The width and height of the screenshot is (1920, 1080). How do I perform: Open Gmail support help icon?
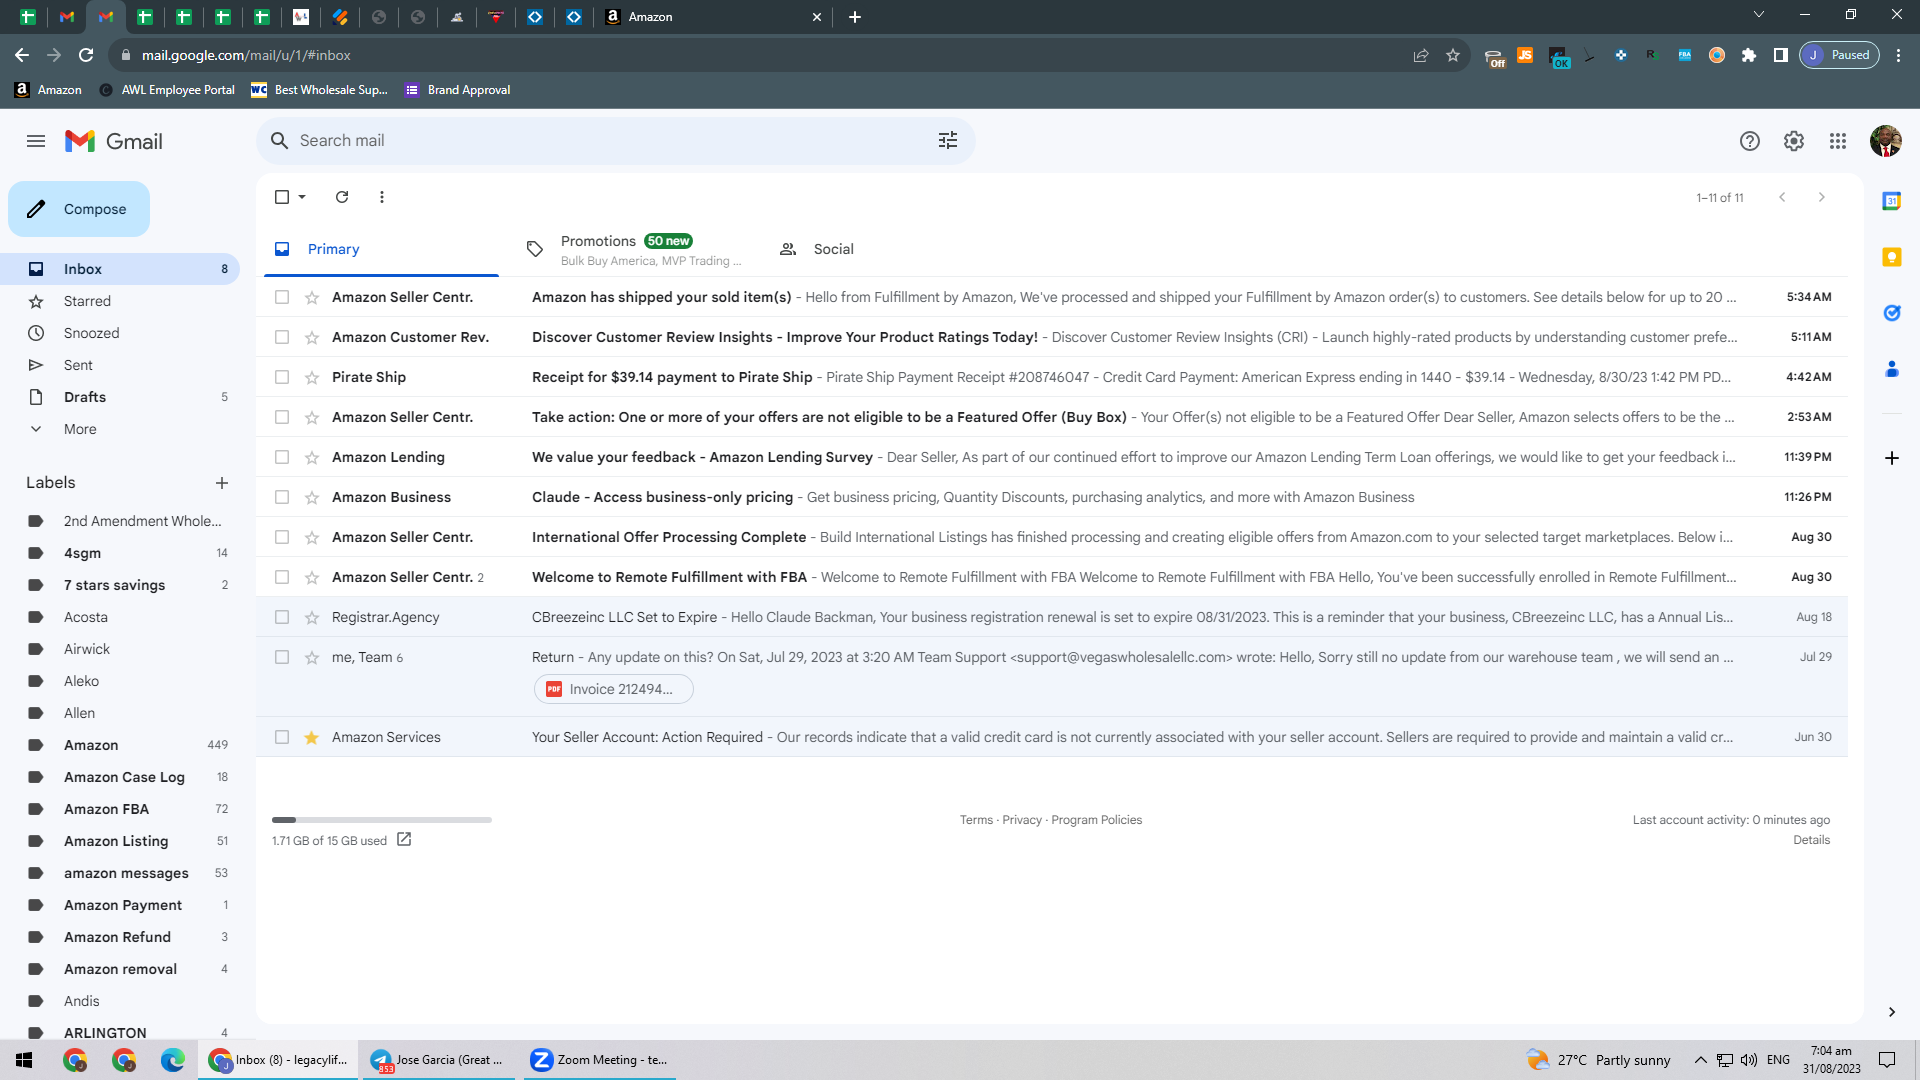(x=1749, y=141)
